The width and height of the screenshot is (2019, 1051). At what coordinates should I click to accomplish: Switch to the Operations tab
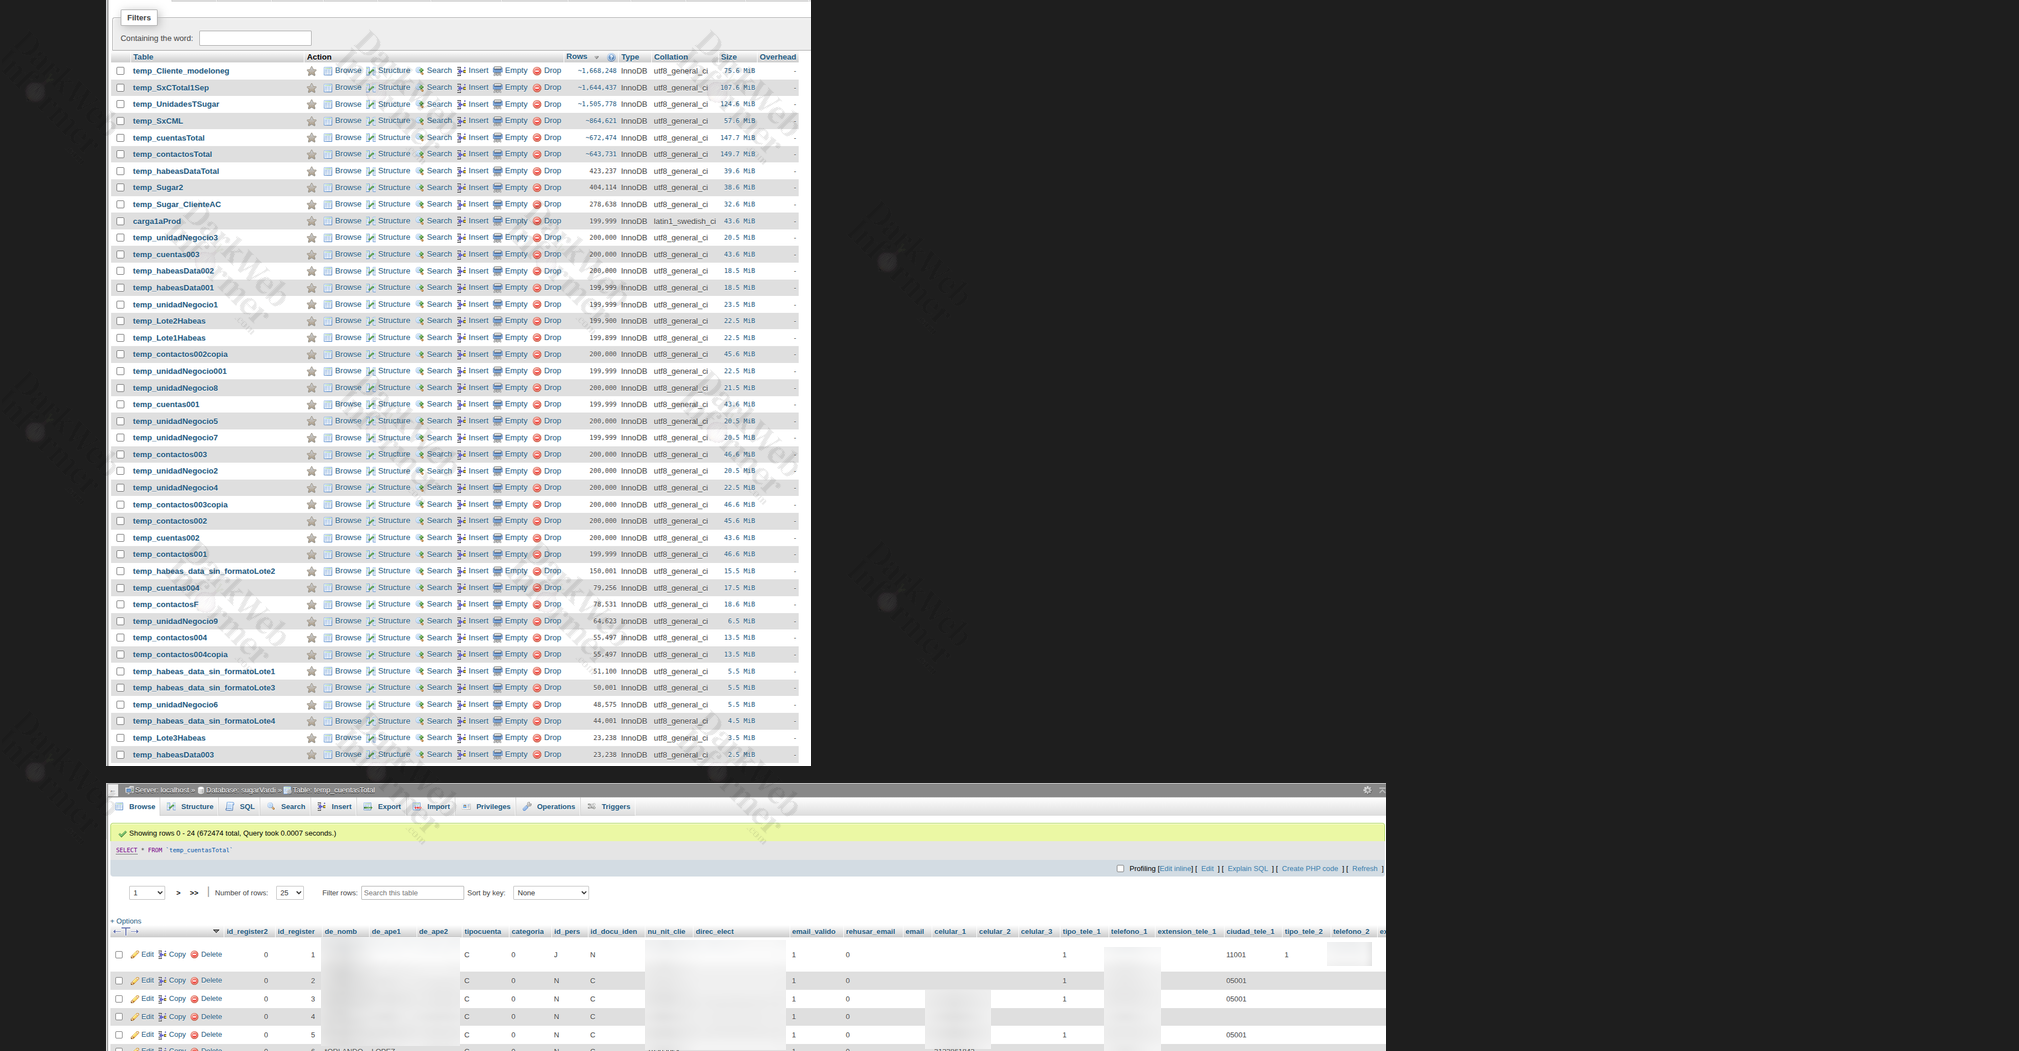tap(549, 807)
